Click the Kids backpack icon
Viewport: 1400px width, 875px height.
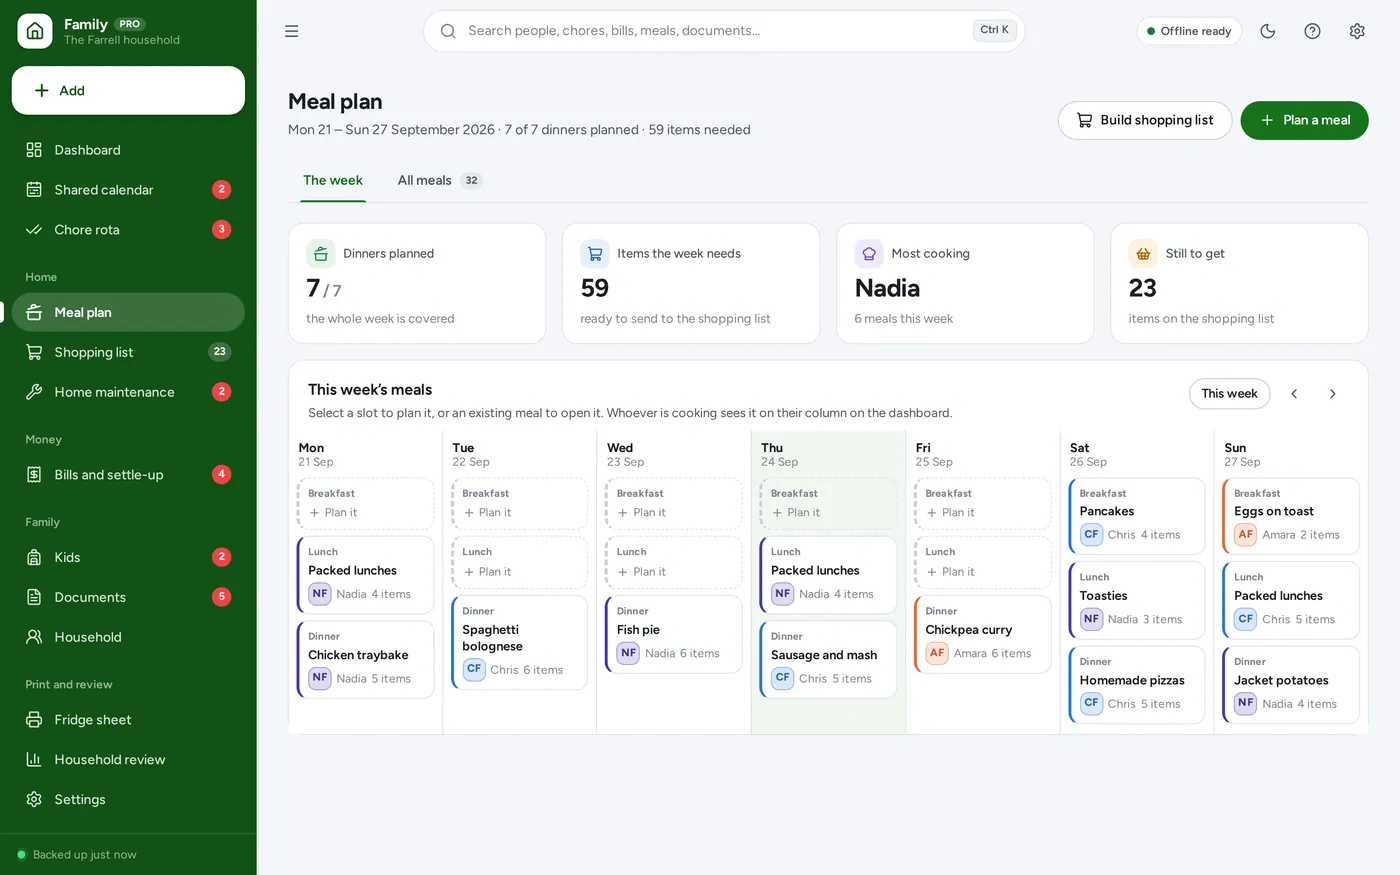(34, 557)
